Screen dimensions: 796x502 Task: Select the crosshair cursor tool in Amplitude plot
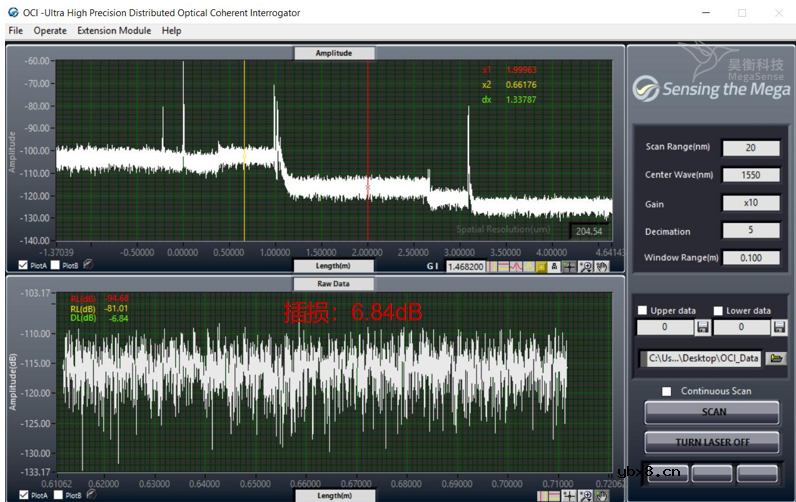pyautogui.click(x=569, y=267)
